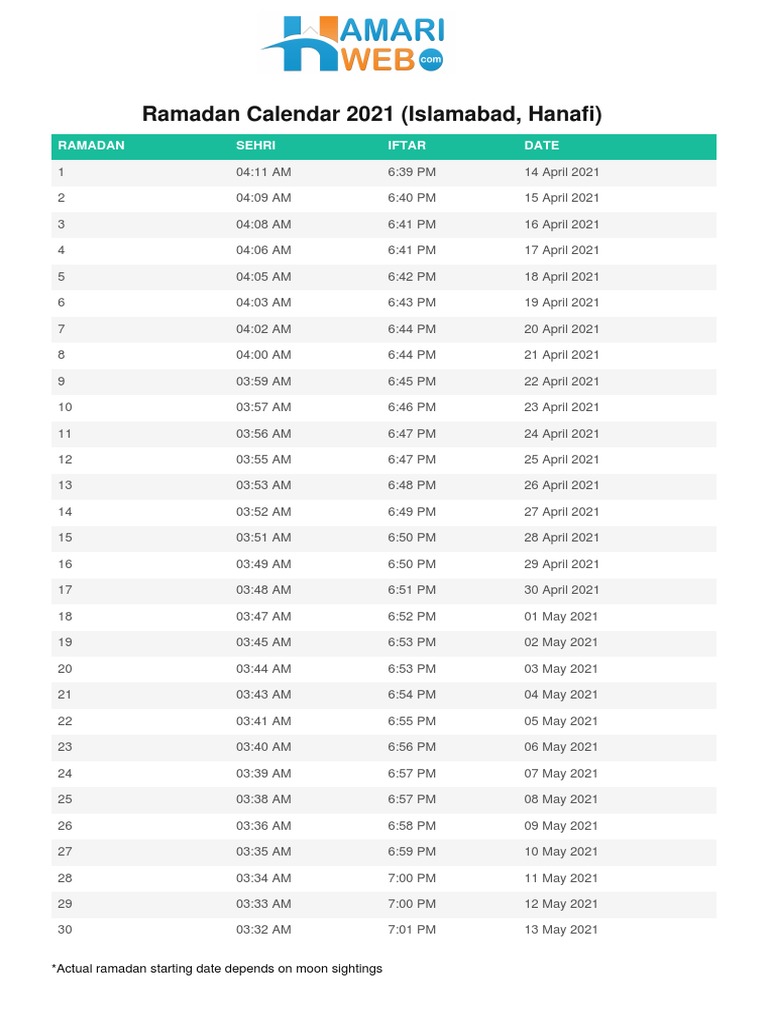Click the 03:44 AM sehri time
This screenshot has width=768, height=1024.
click(263, 669)
